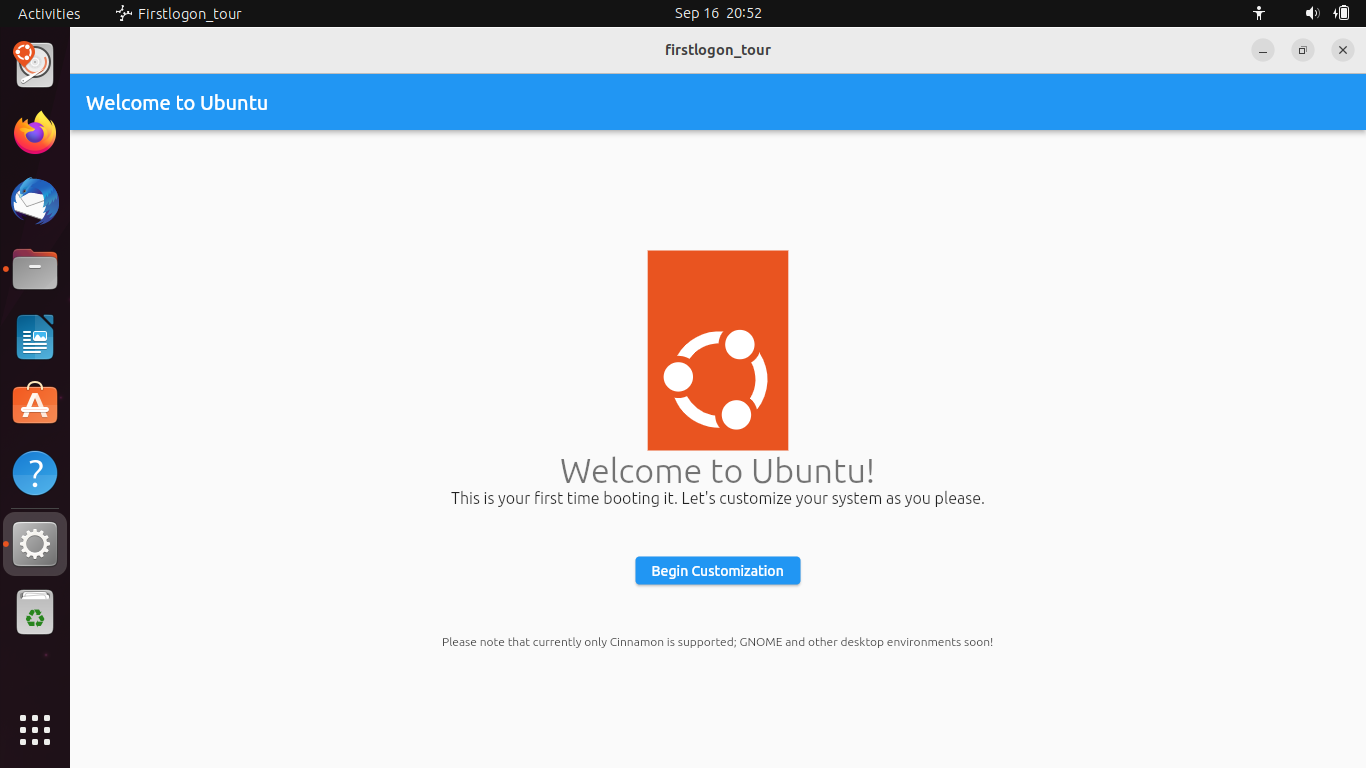Screen dimensions: 1366x768
Task: Open the clock and calendar panel
Action: pos(718,13)
